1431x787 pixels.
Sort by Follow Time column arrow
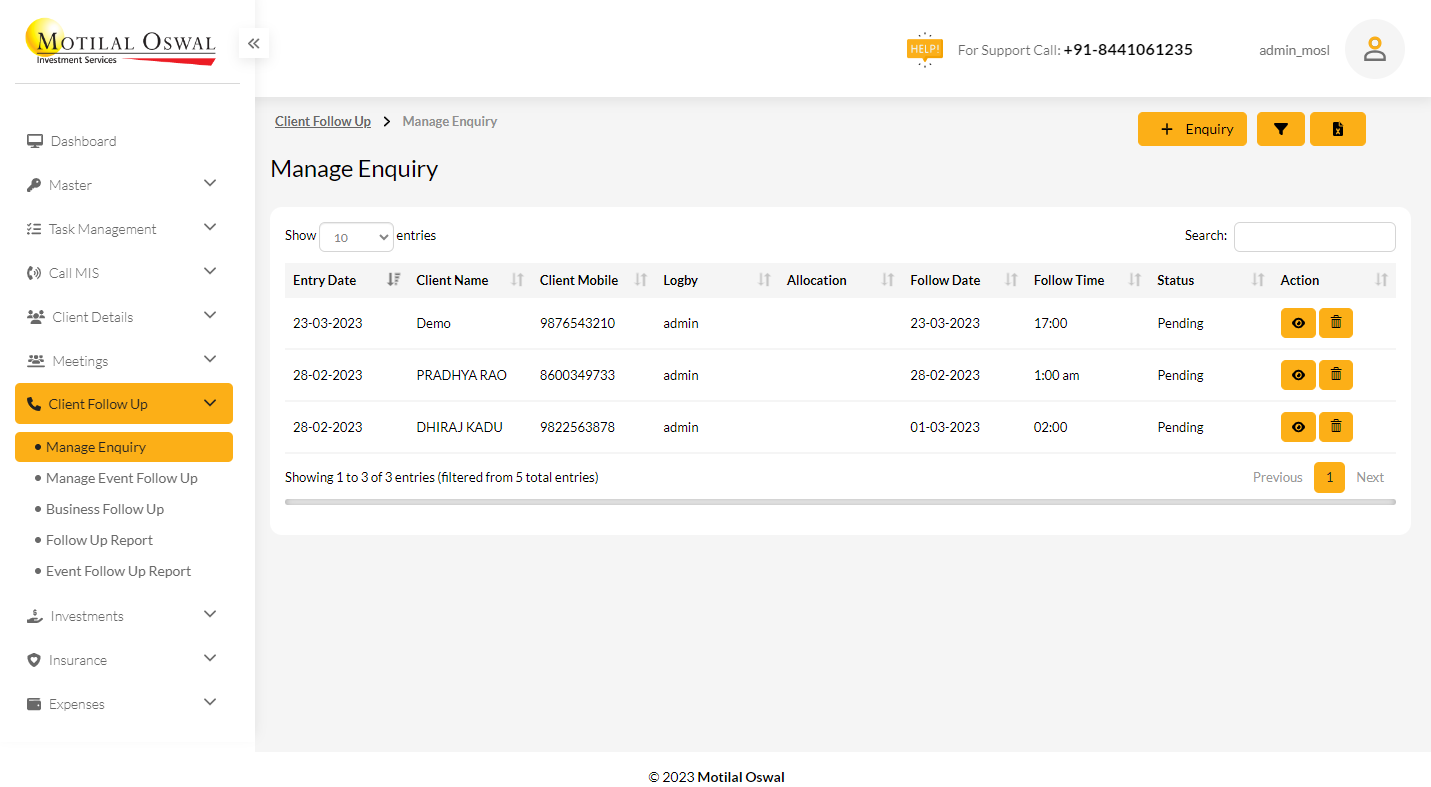coord(1134,280)
